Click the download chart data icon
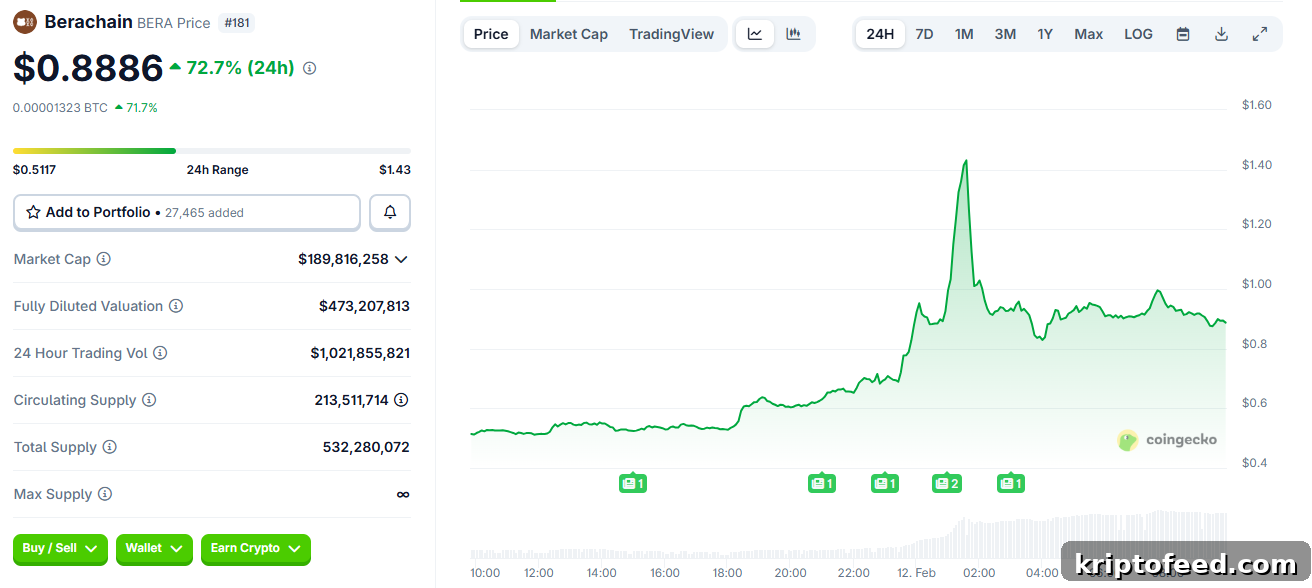The image size is (1312, 588). (1221, 34)
